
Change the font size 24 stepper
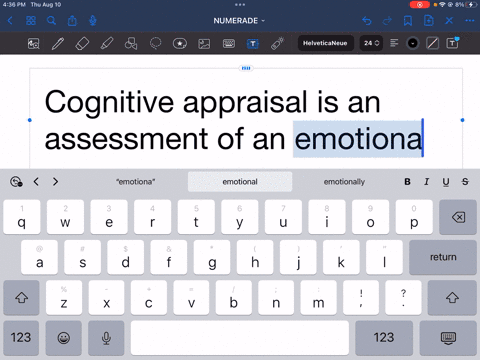[372, 43]
